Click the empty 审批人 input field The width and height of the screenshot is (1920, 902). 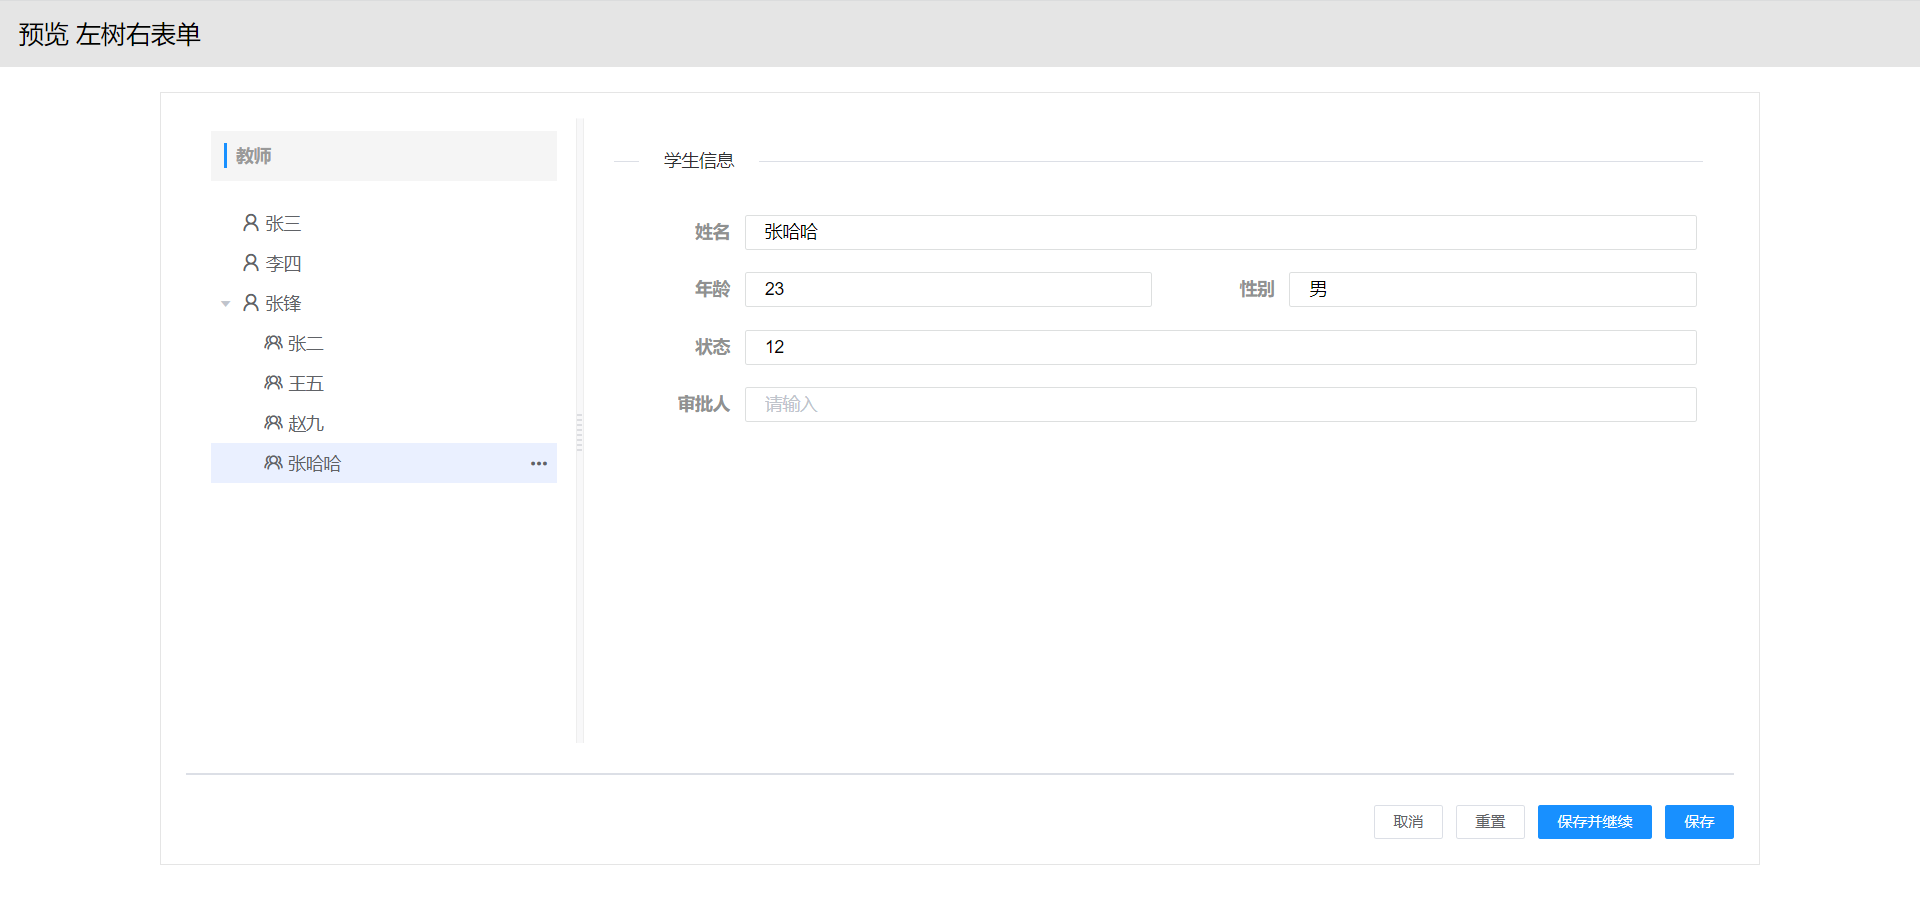tap(1220, 405)
